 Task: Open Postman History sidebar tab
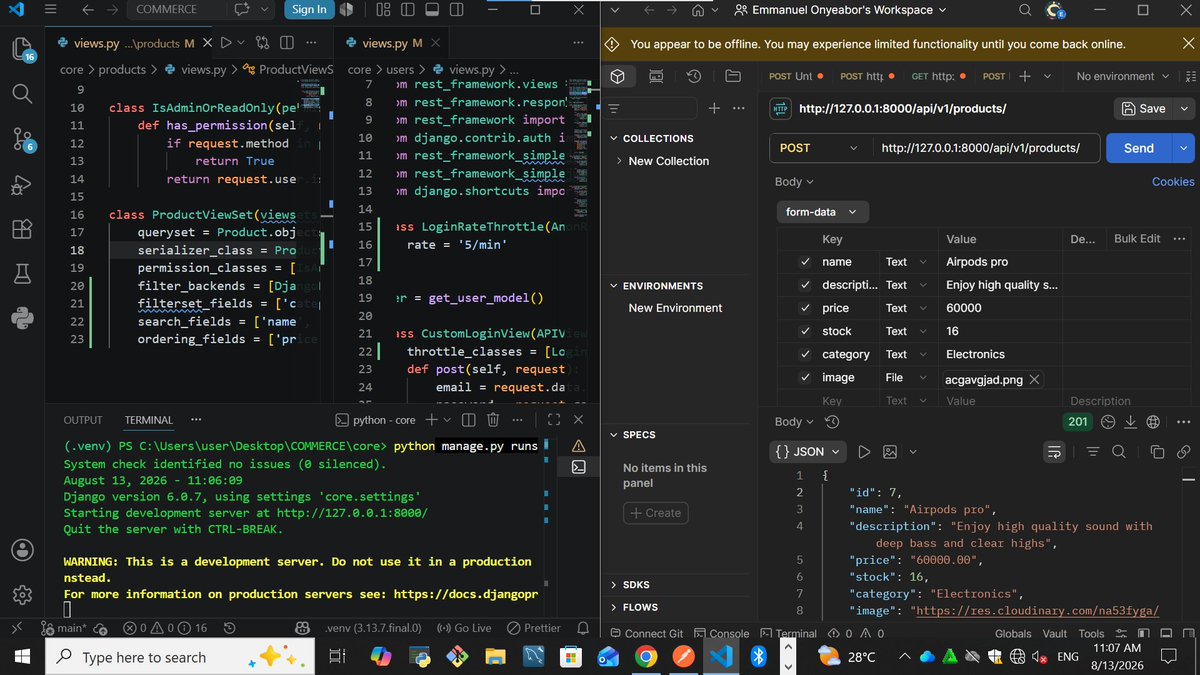coord(694,76)
